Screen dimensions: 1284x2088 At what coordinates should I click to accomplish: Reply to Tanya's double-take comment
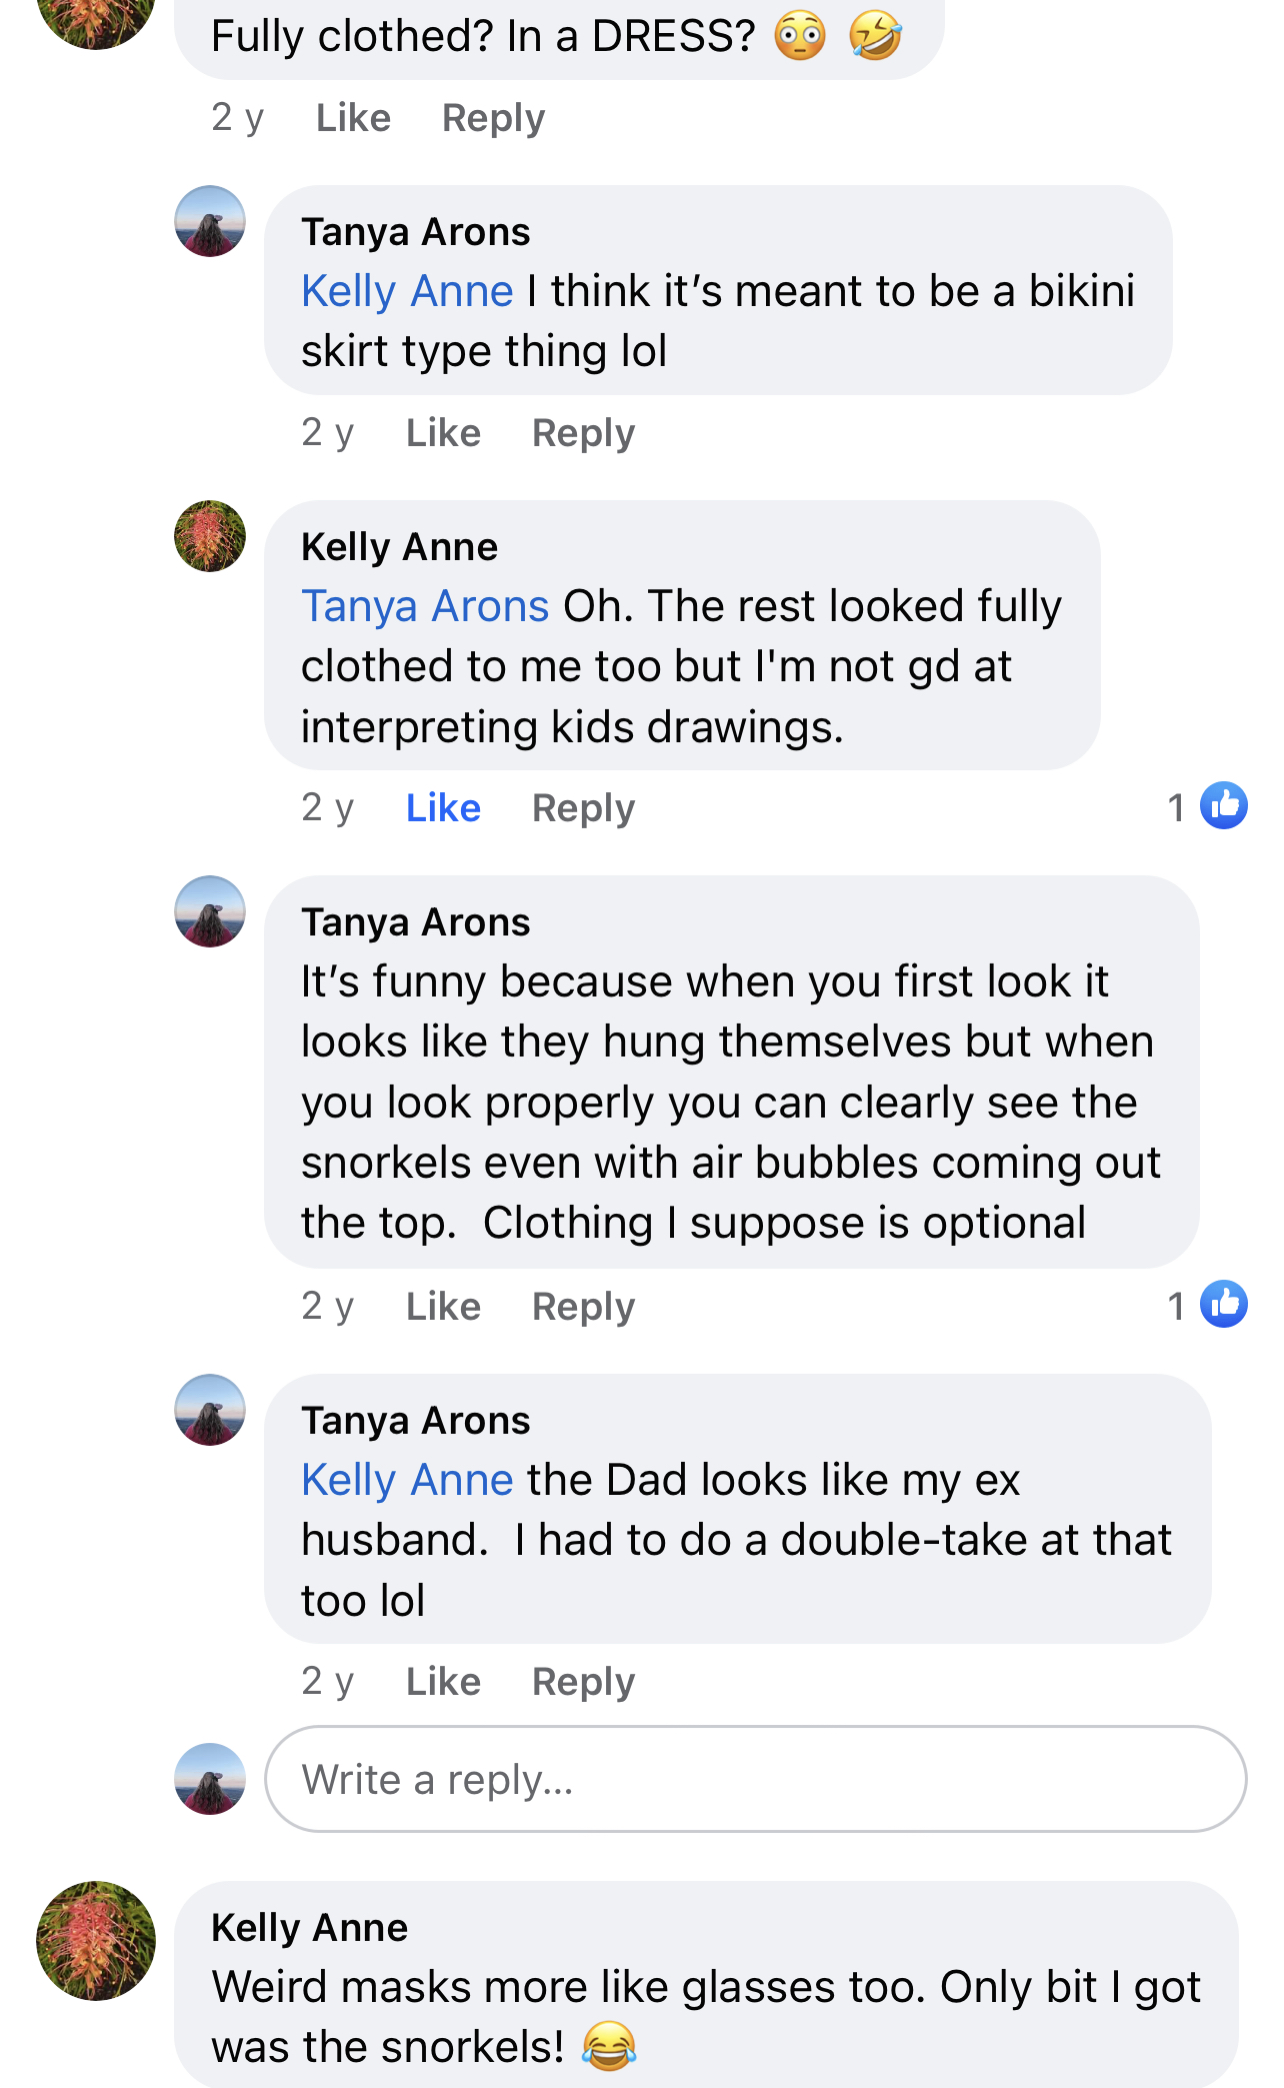pos(583,1682)
